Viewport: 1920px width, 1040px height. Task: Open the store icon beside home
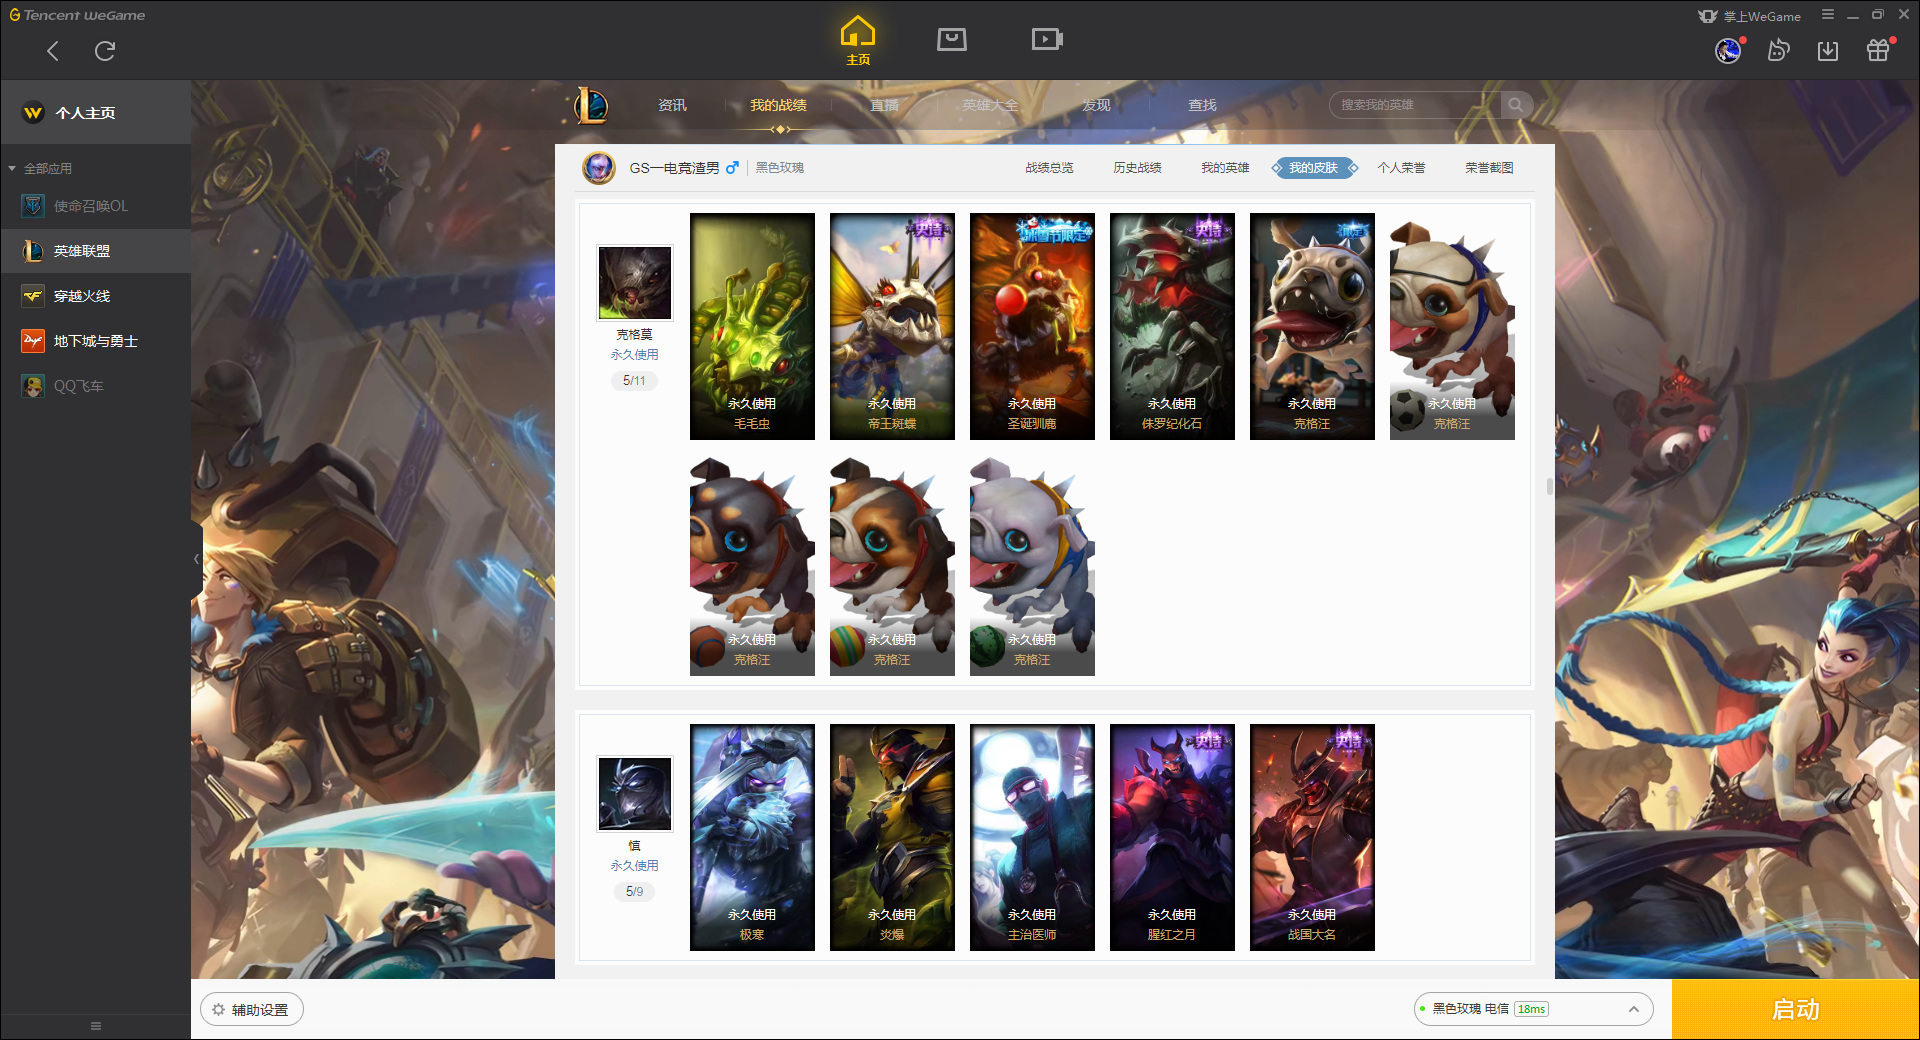tap(952, 39)
